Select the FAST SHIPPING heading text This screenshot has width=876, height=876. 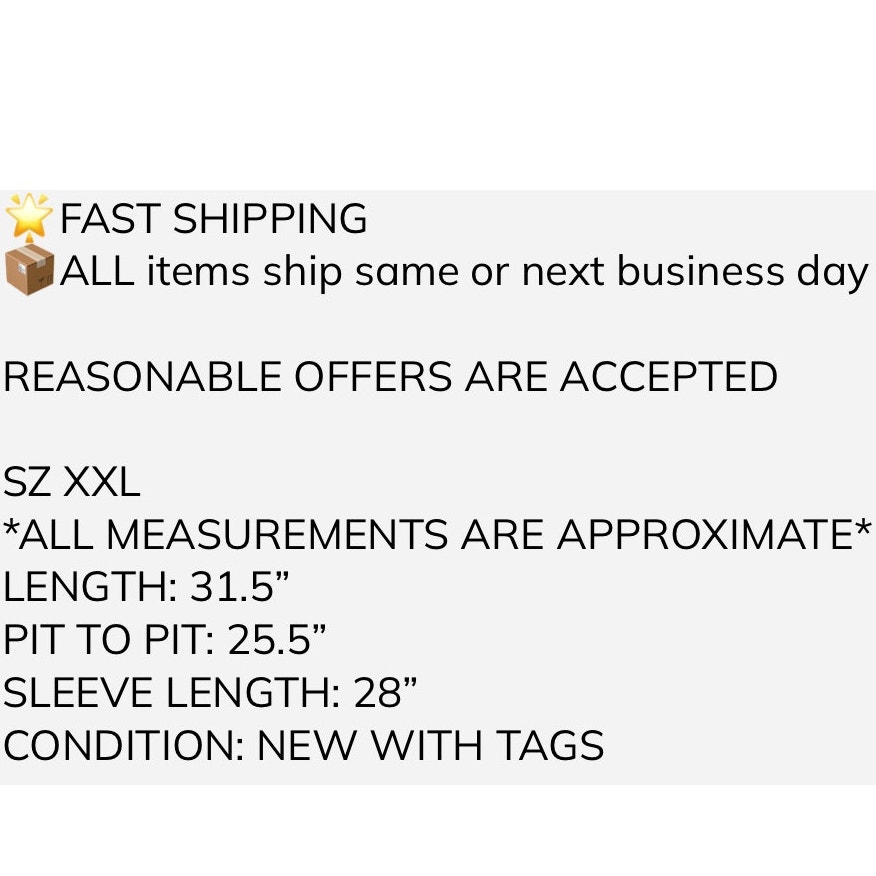pos(213,218)
